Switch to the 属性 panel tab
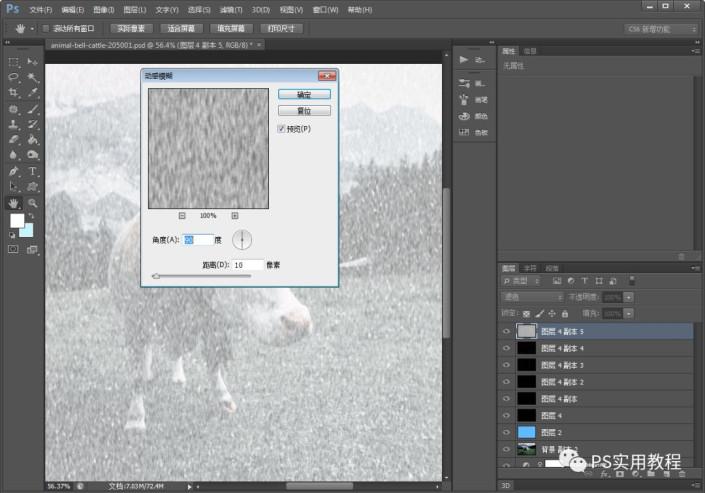This screenshot has height=493, width=705. tap(509, 51)
